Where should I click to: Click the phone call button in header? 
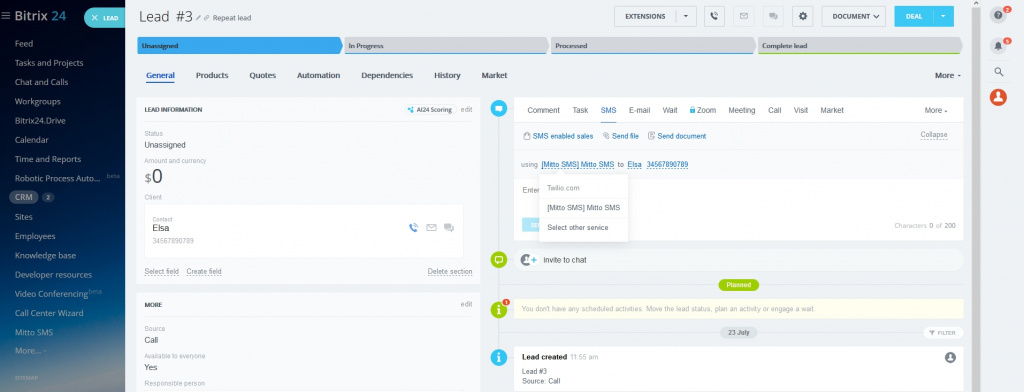coord(714,16)
